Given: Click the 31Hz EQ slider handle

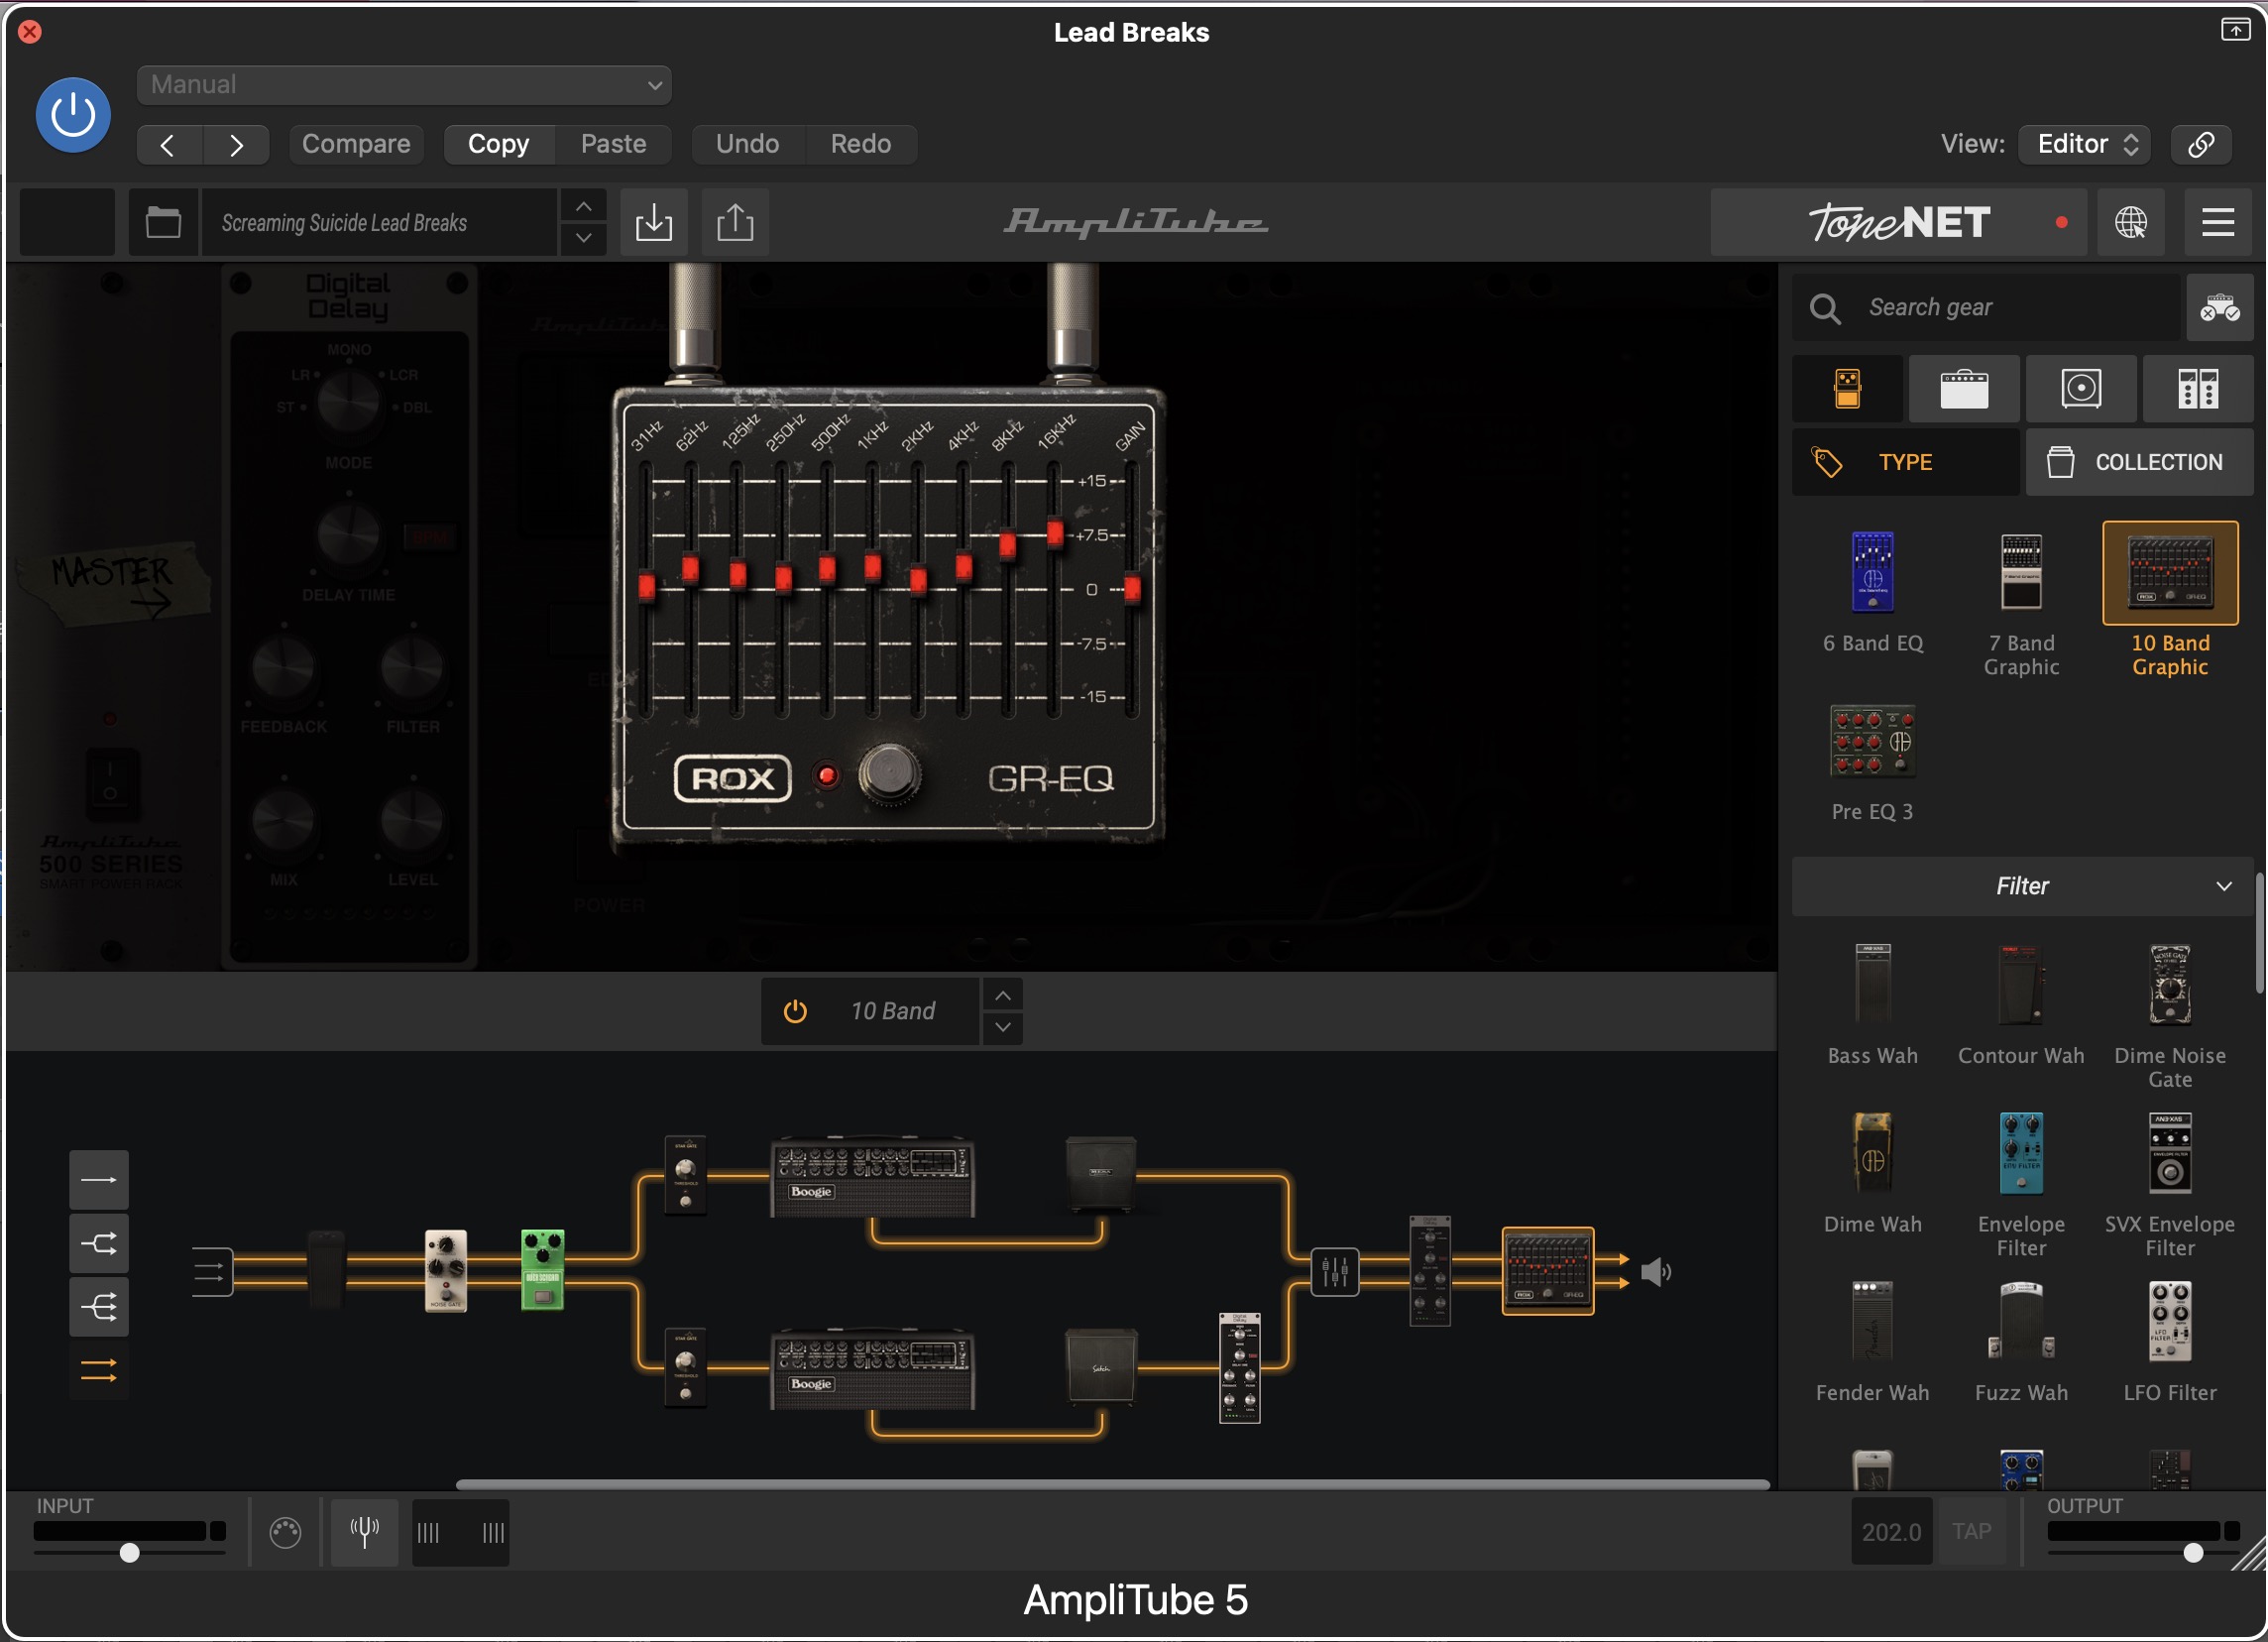Looking at the screenshot, I should [x=646, y=586].
